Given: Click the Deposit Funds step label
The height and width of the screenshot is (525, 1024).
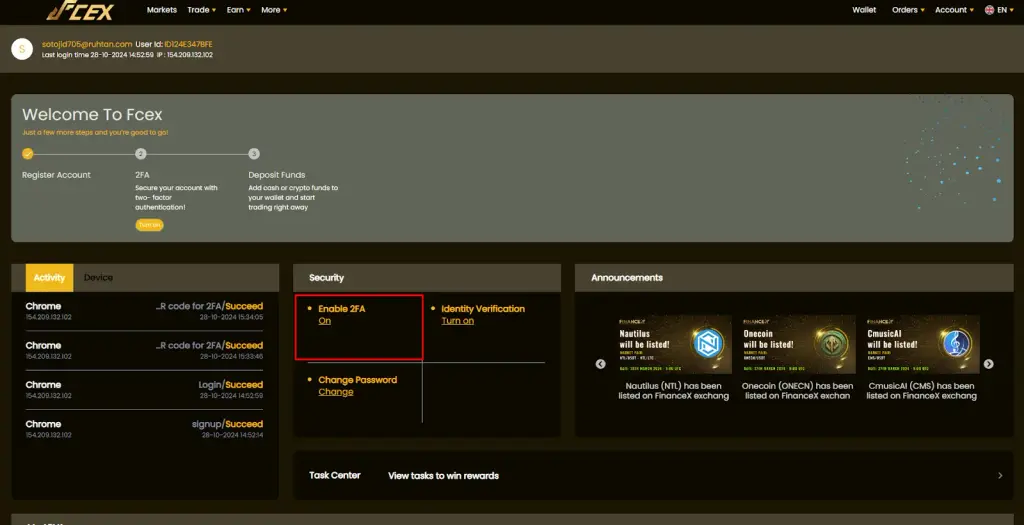Looking at the screenshot, I should pos(277,175).
